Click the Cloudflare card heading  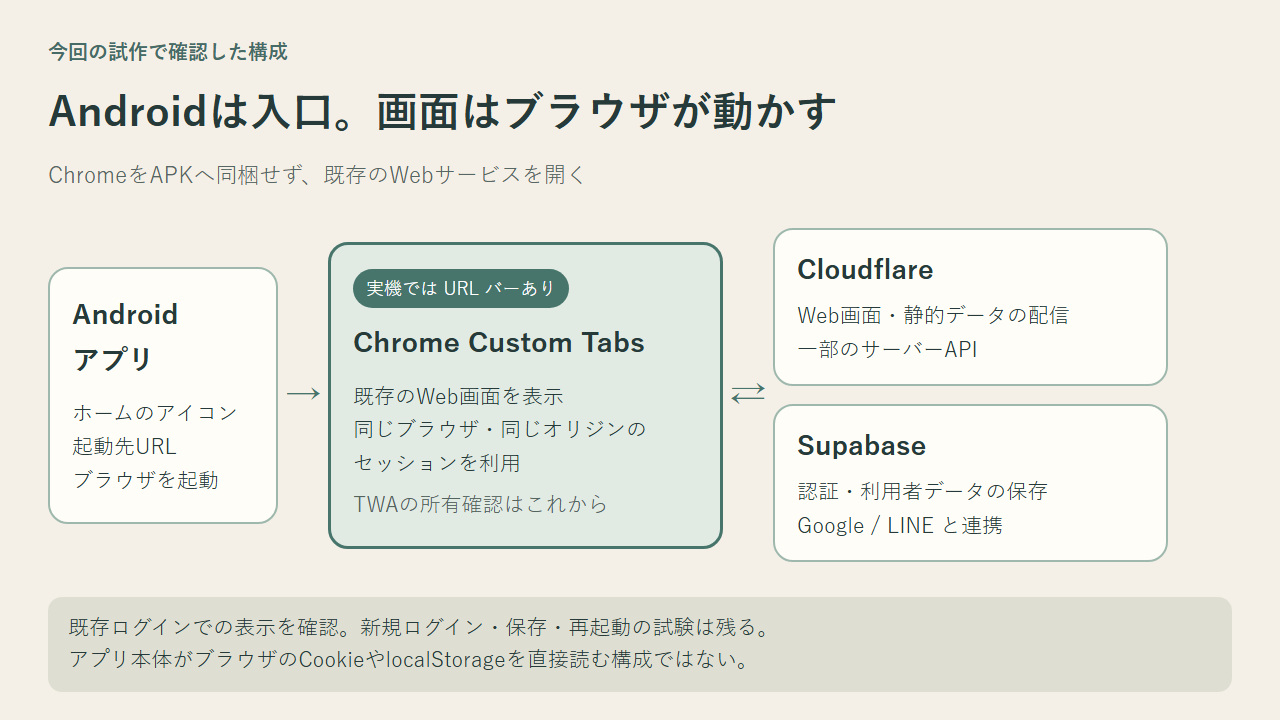click(x=865, y=270)
